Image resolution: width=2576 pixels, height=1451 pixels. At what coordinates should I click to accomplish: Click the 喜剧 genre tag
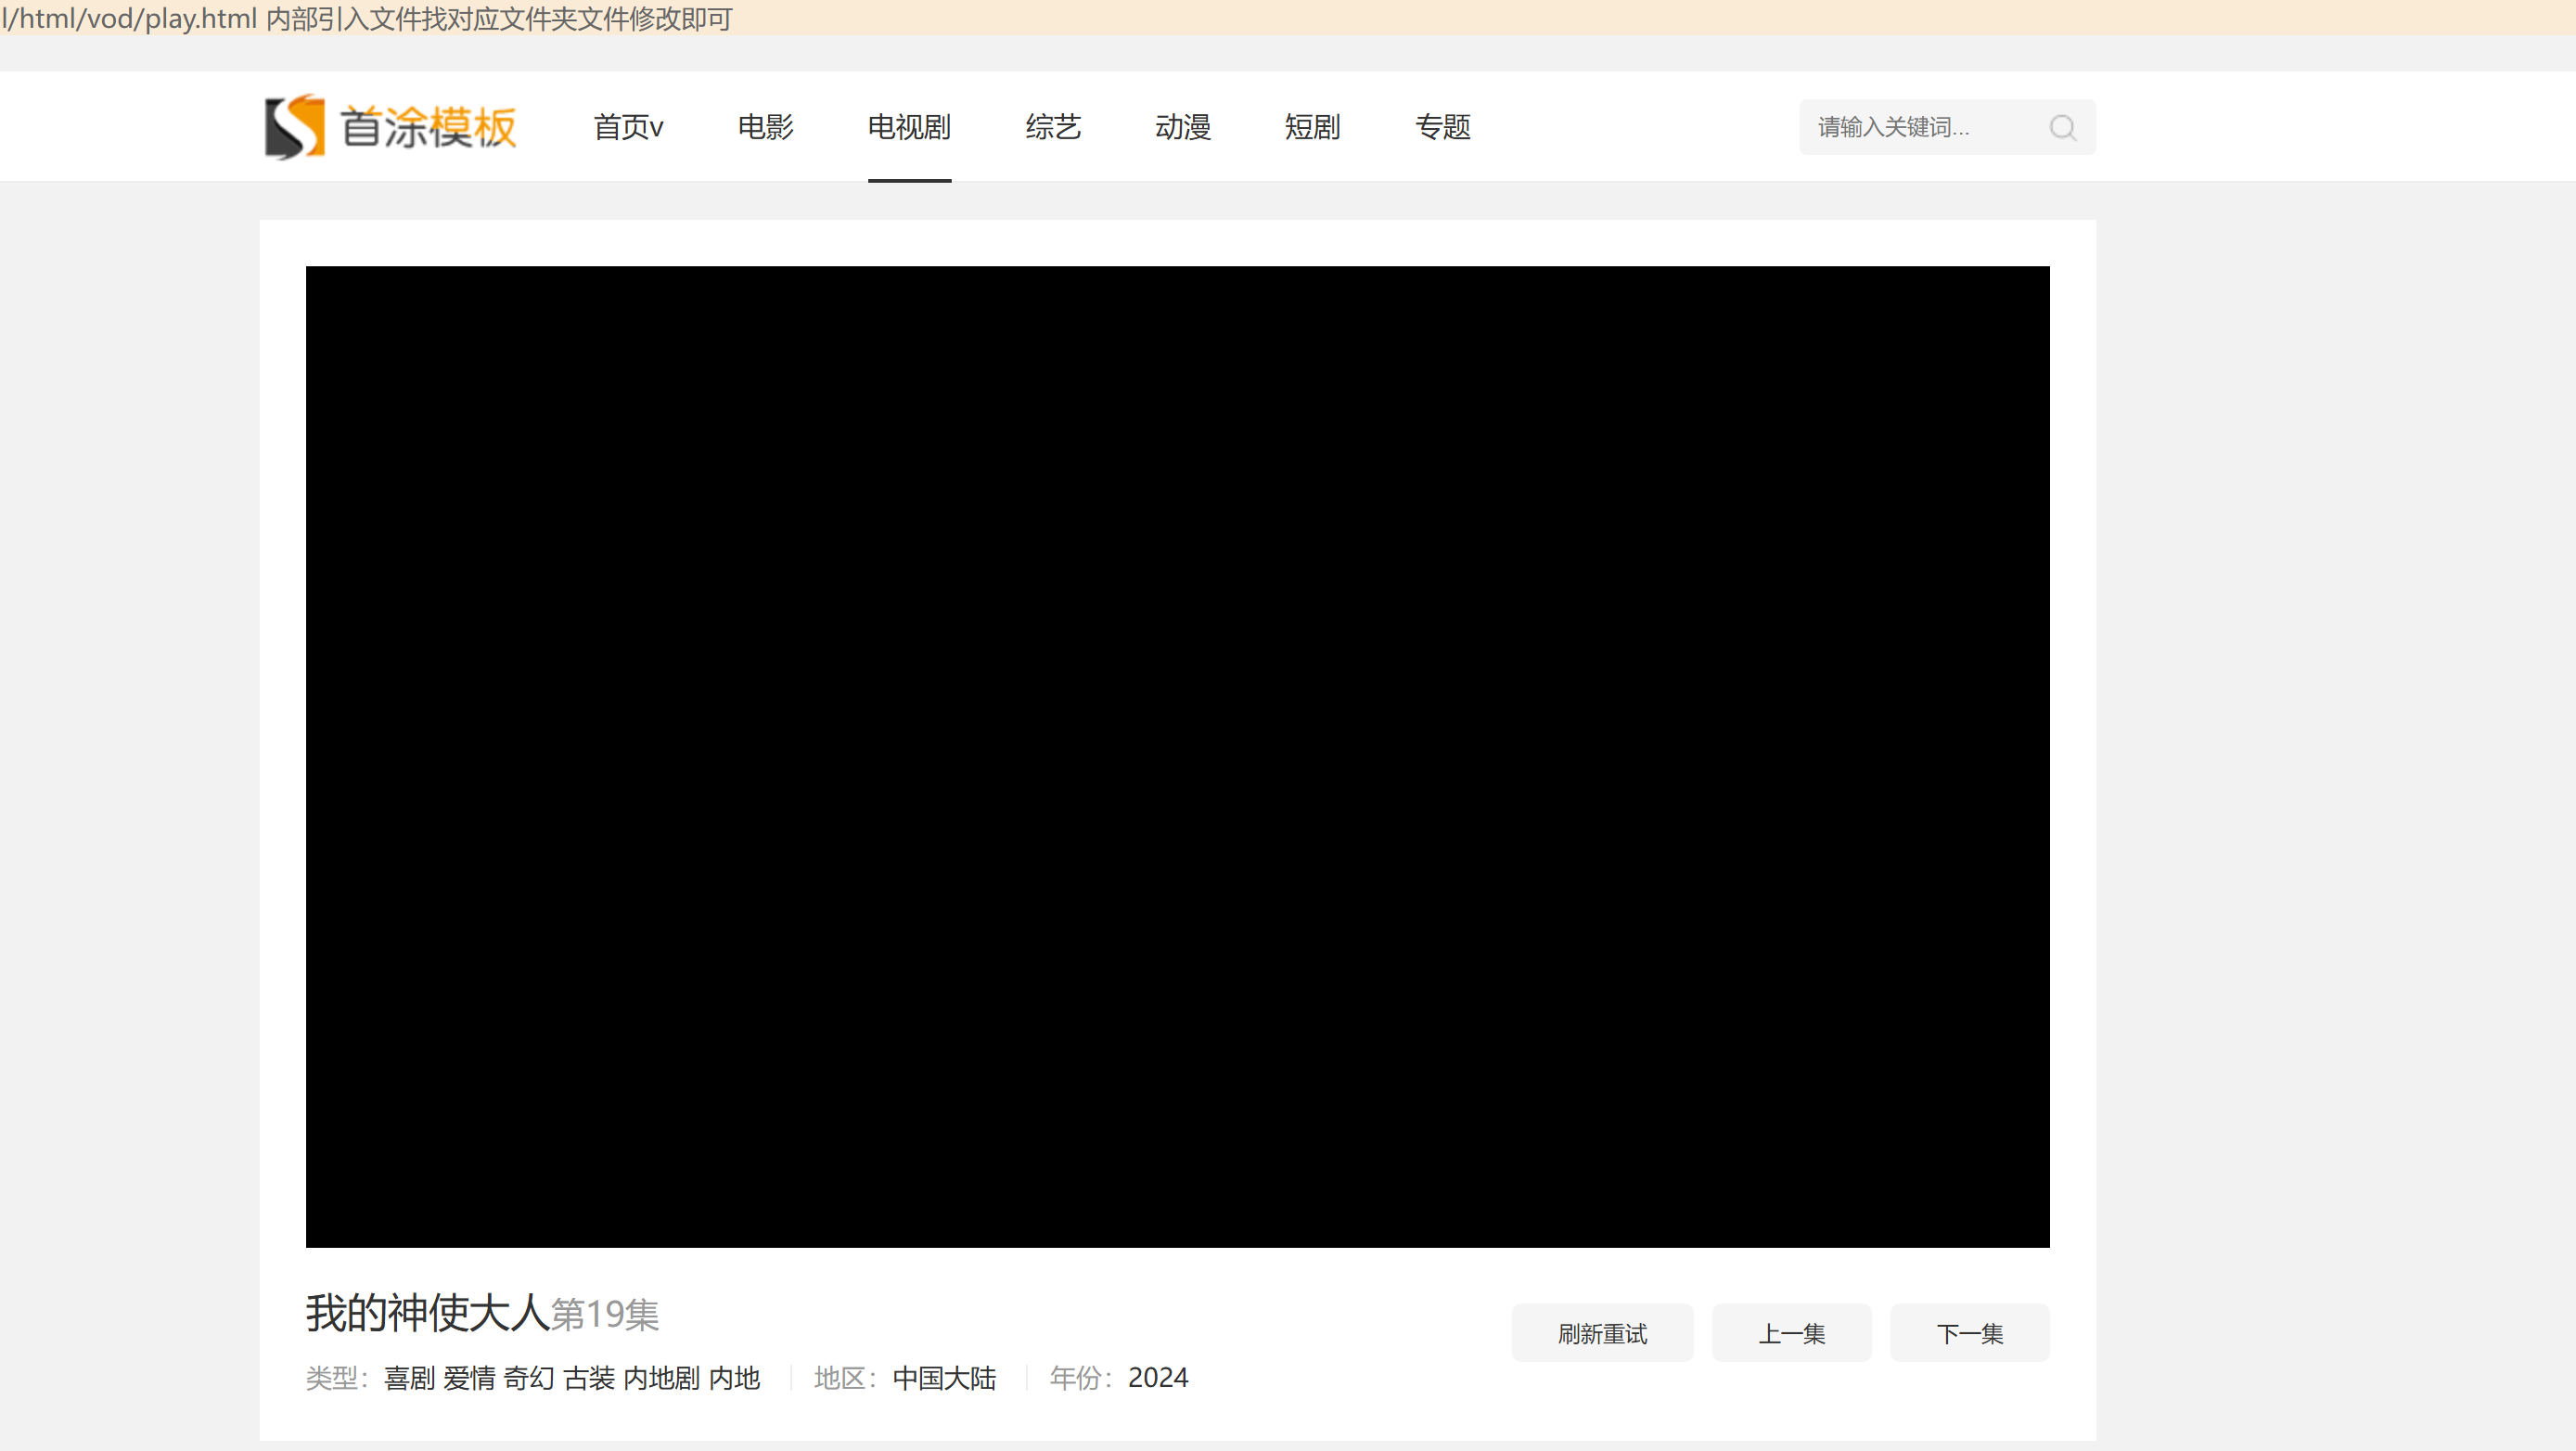click(x=410, y=1378)
